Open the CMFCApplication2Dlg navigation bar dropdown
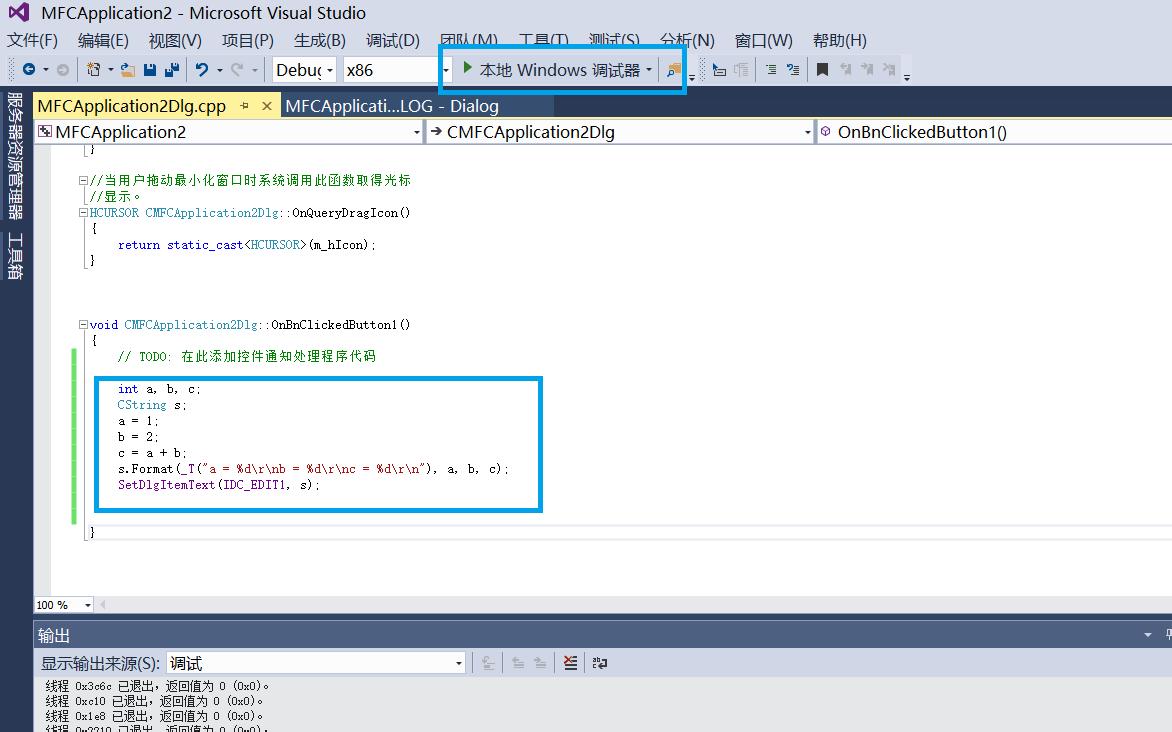Image resolution: width=1172 pixels, height=732 pixels. 807,131
